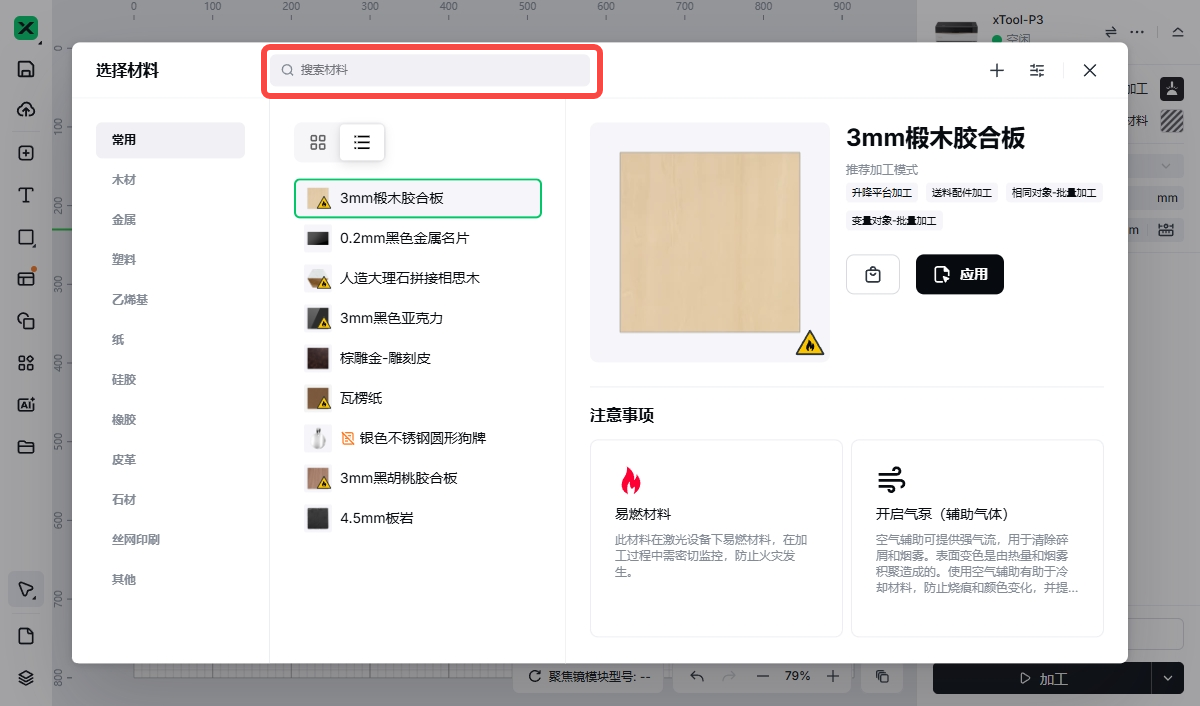Click the 应用 apply button
Image resolution: width=1200 pixels, height=706 pixels.
pos(959,274)
